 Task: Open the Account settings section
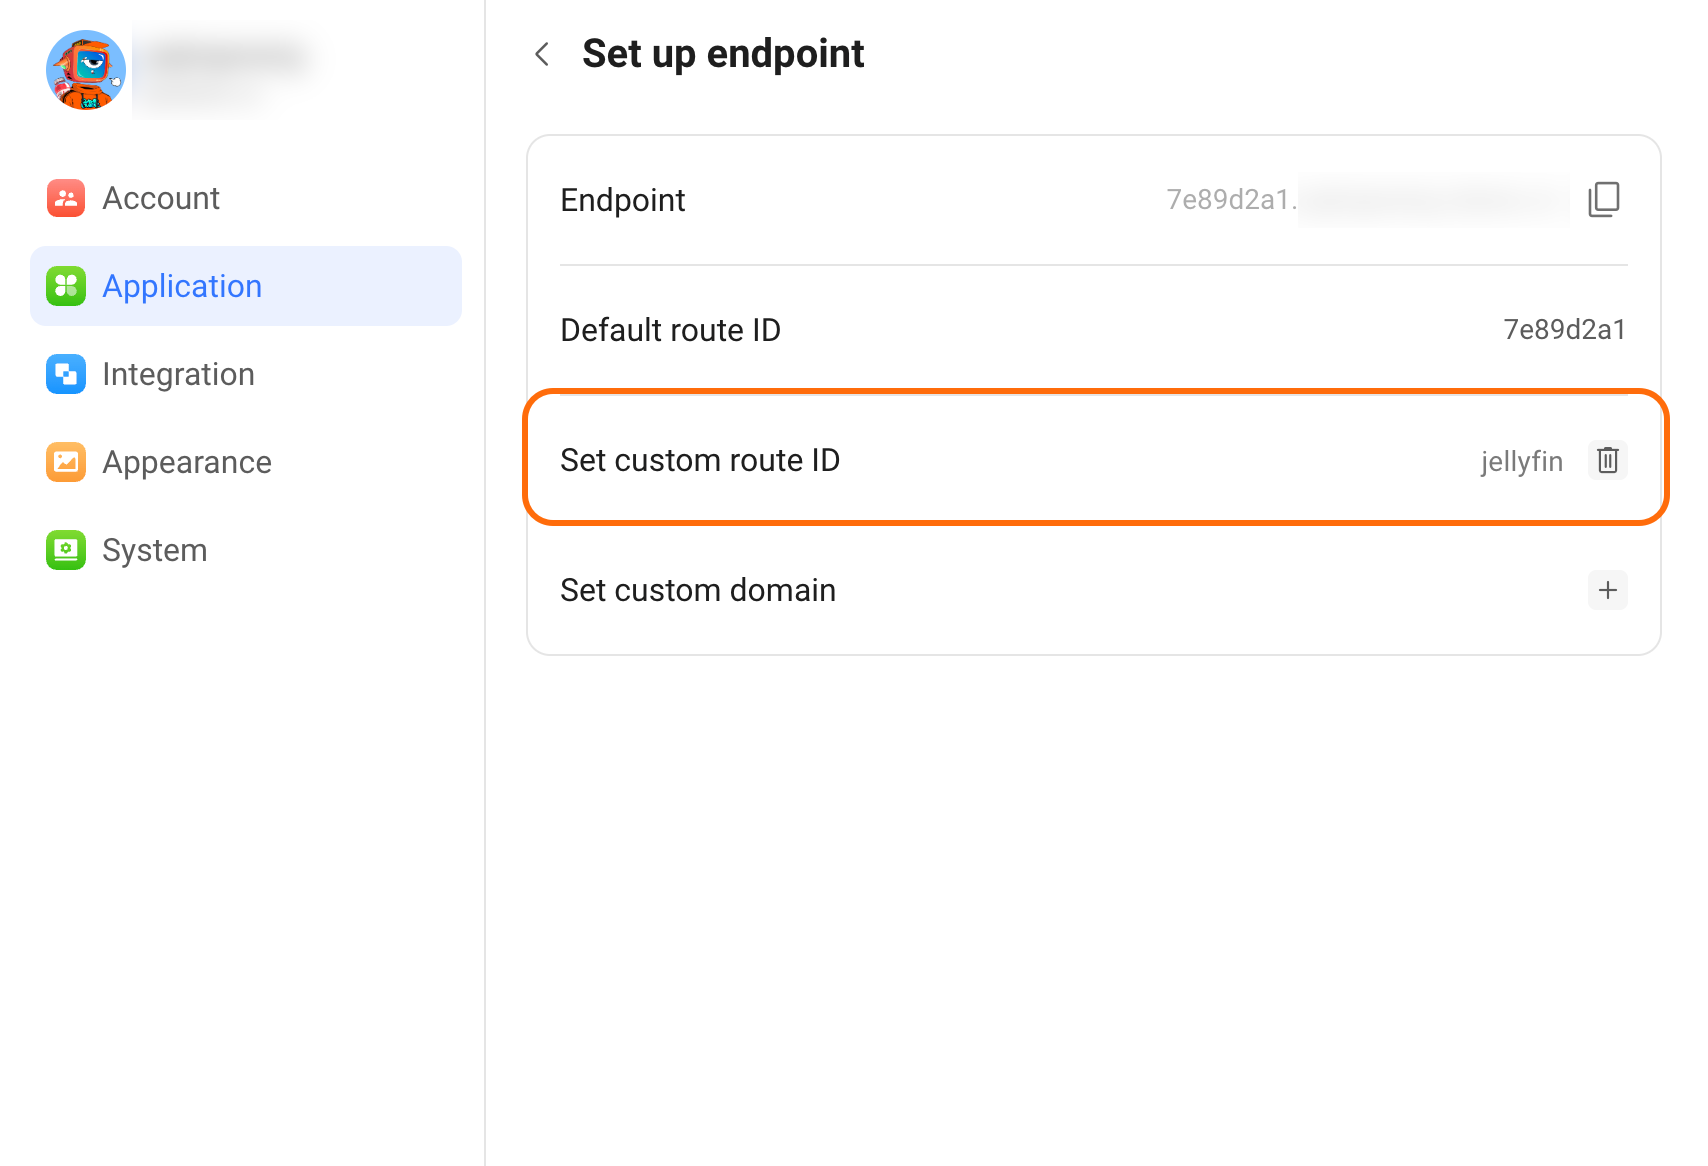coord(246,198)
